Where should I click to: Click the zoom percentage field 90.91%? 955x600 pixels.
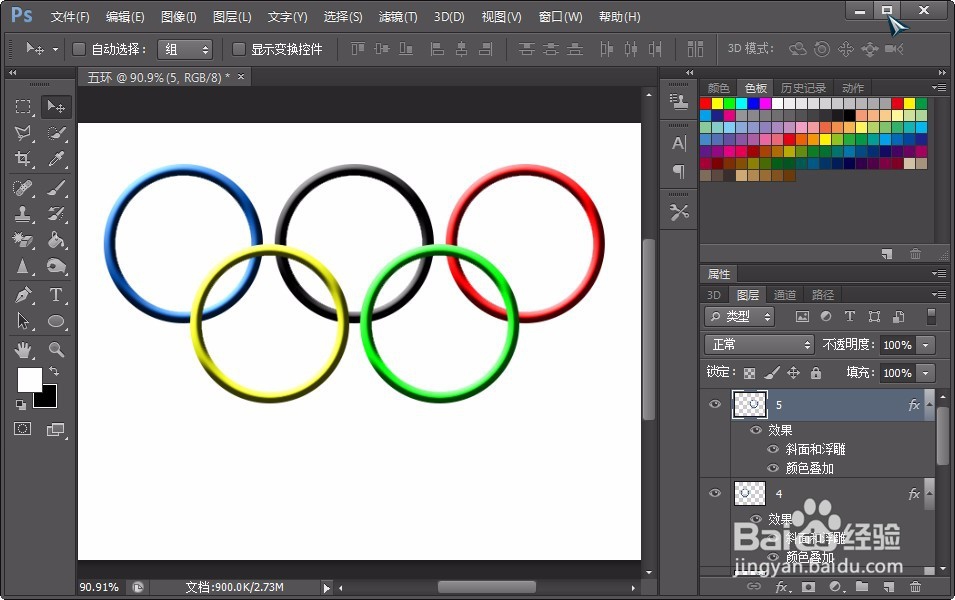tap(99, 587)
